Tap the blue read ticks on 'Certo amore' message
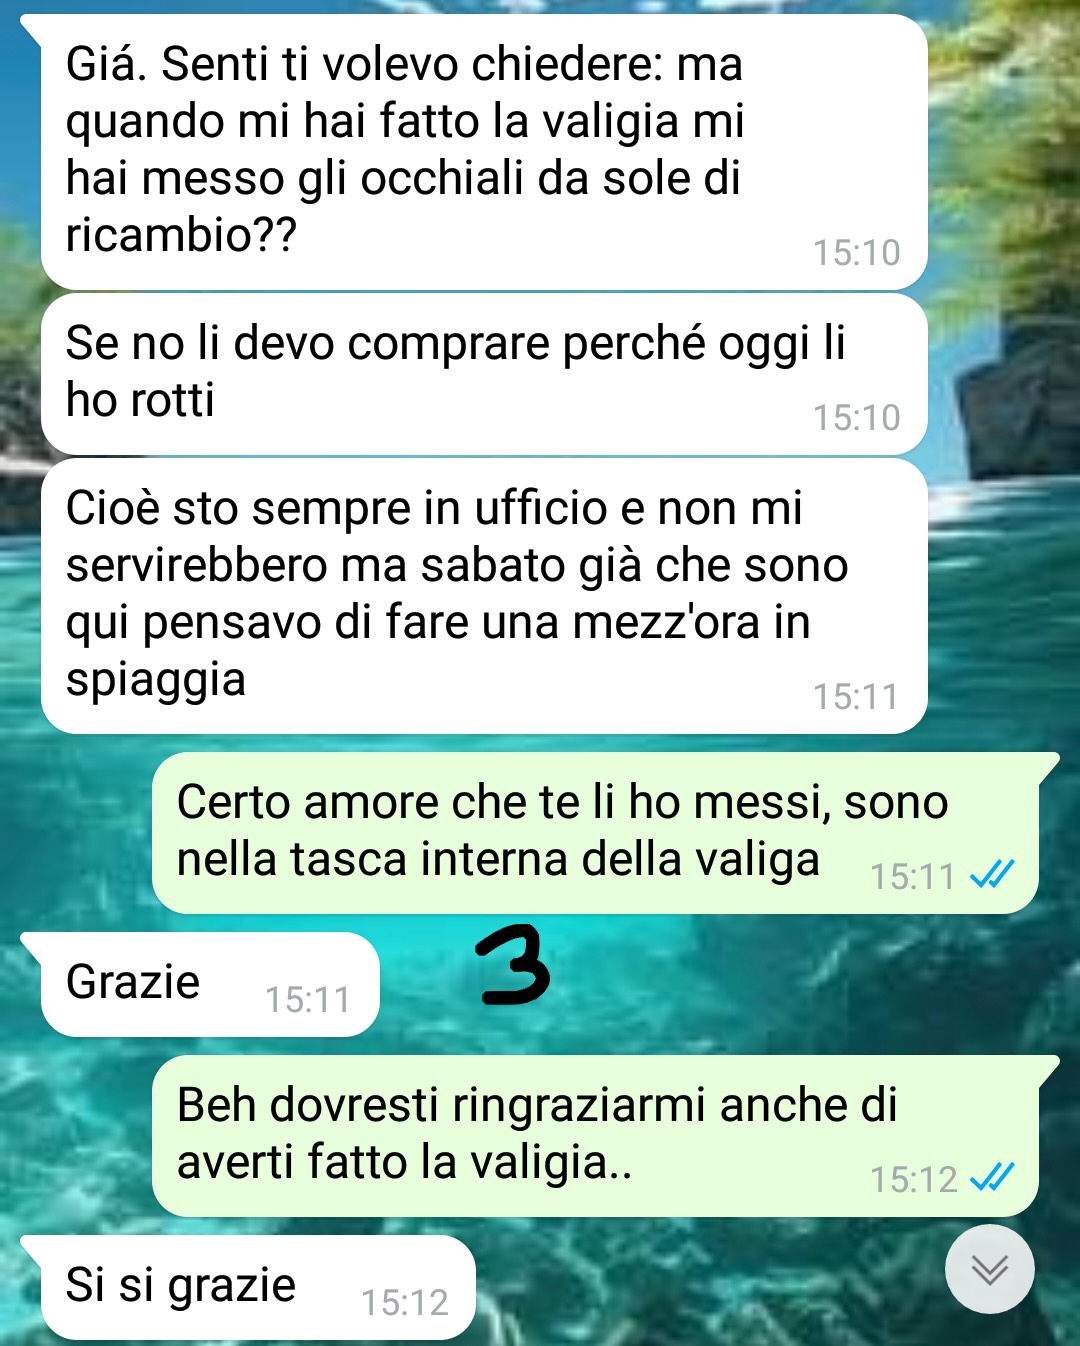This screenshot has height=1346, width=1080. (993, 875)
